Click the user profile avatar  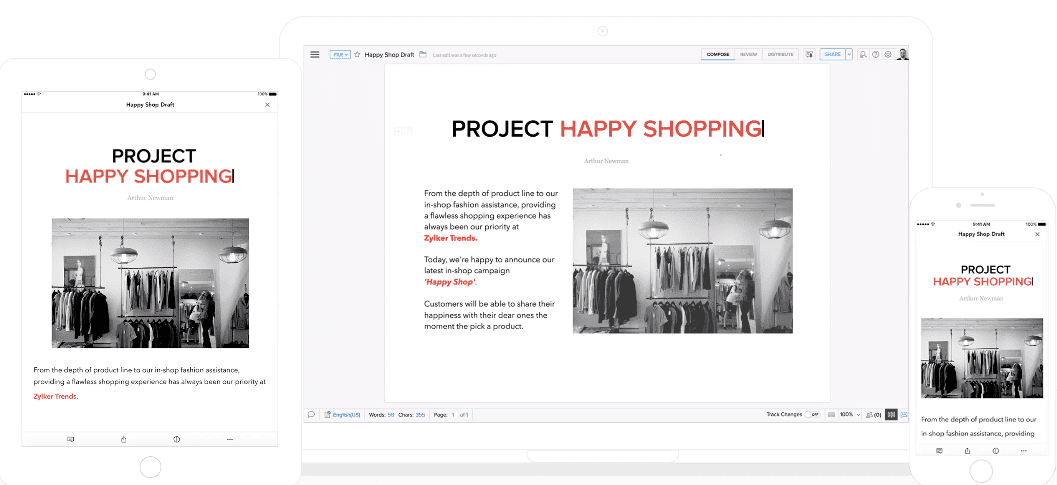tap(903, 54)
